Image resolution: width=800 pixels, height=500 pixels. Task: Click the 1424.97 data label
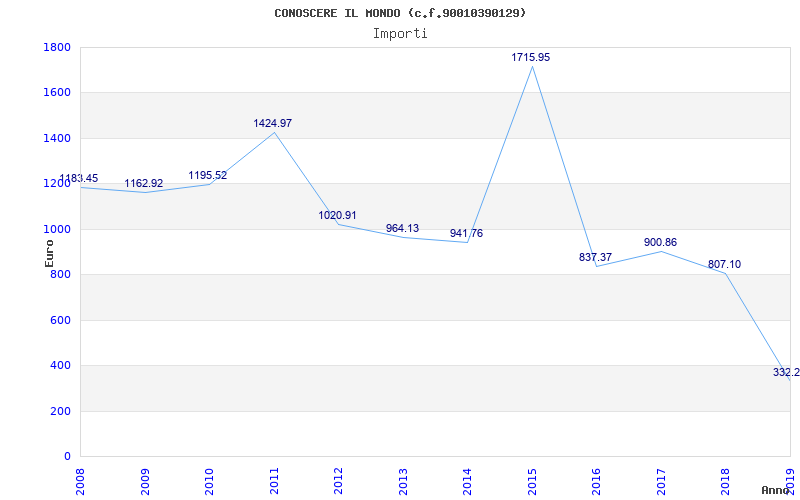(x=272, y=123)
